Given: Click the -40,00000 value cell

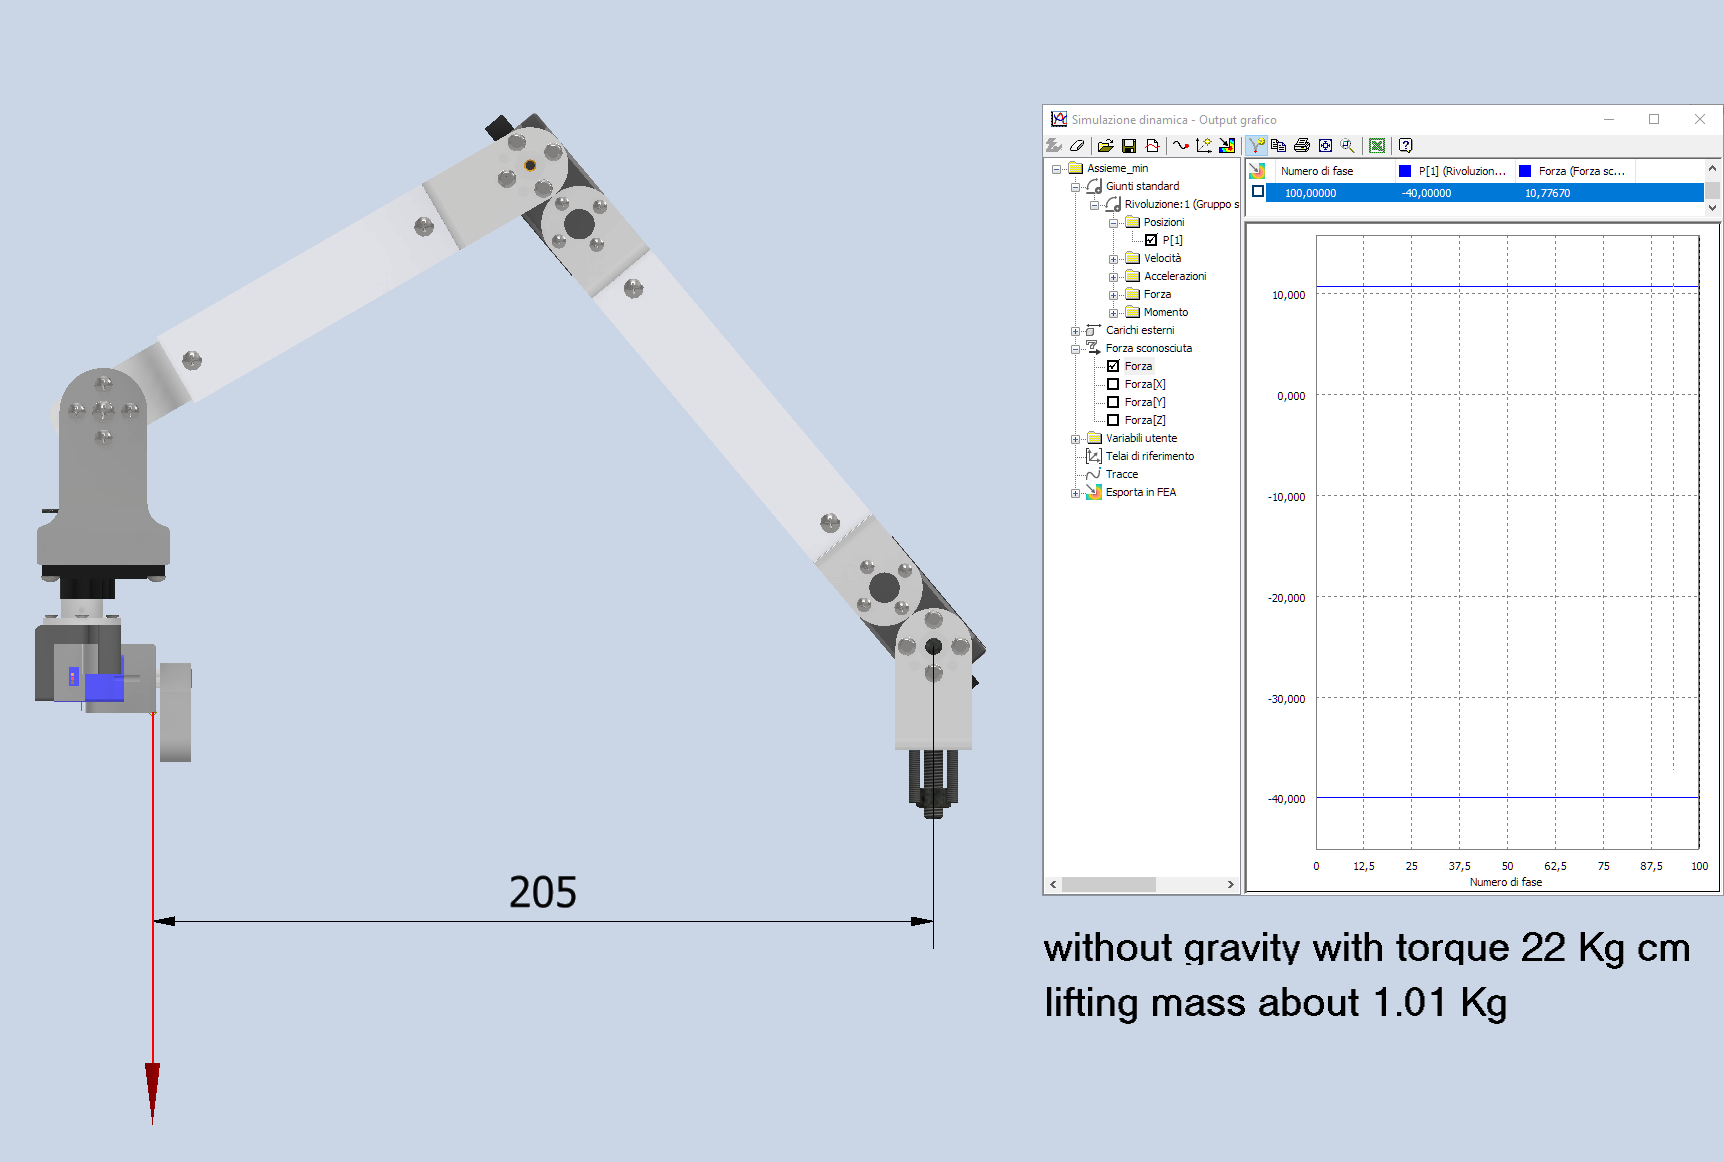Looking at the screenshot, I should coord(1426,193).
